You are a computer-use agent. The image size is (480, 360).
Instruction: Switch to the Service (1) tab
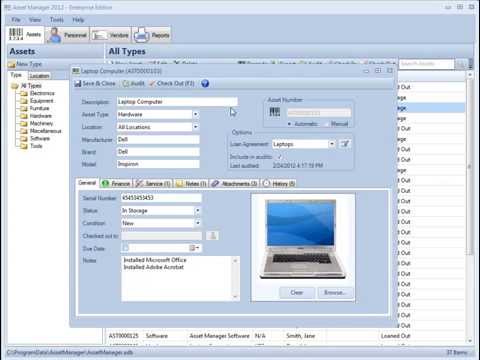pyautogui.click(x=153, y=183)
